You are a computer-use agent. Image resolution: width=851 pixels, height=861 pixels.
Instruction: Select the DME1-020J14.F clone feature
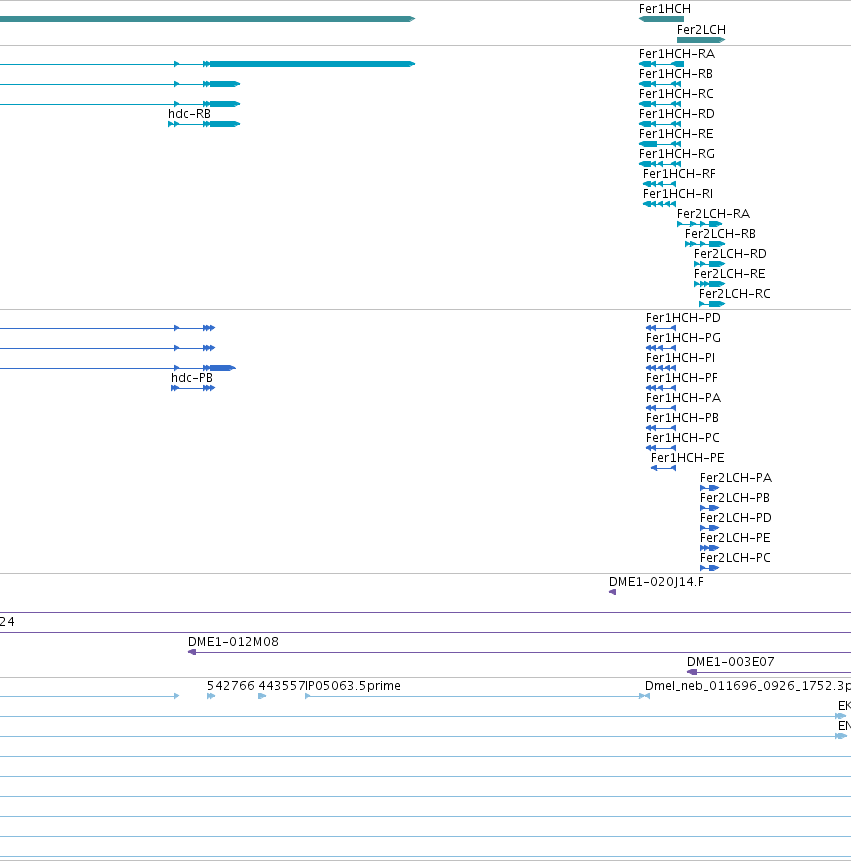coord(613,592)
